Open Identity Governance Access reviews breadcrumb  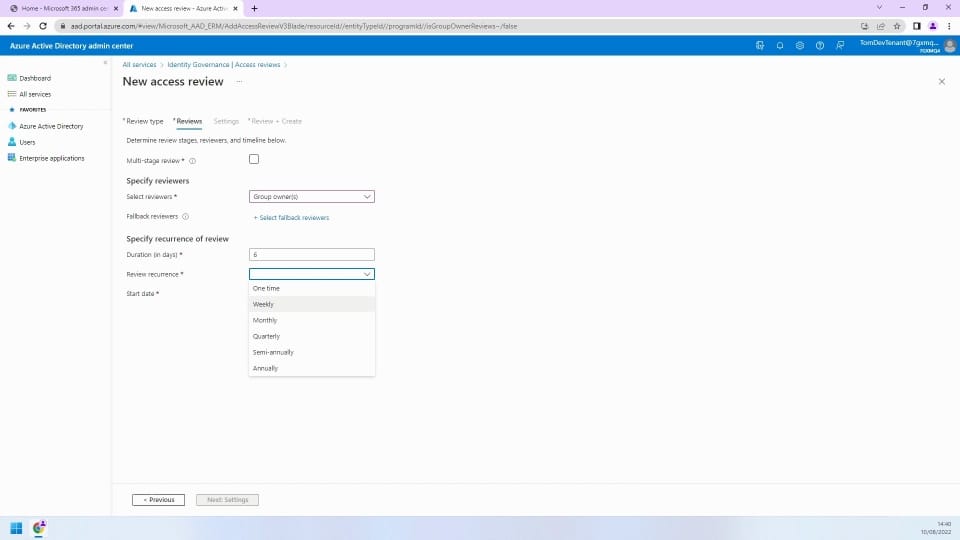[x=223, y=65]
